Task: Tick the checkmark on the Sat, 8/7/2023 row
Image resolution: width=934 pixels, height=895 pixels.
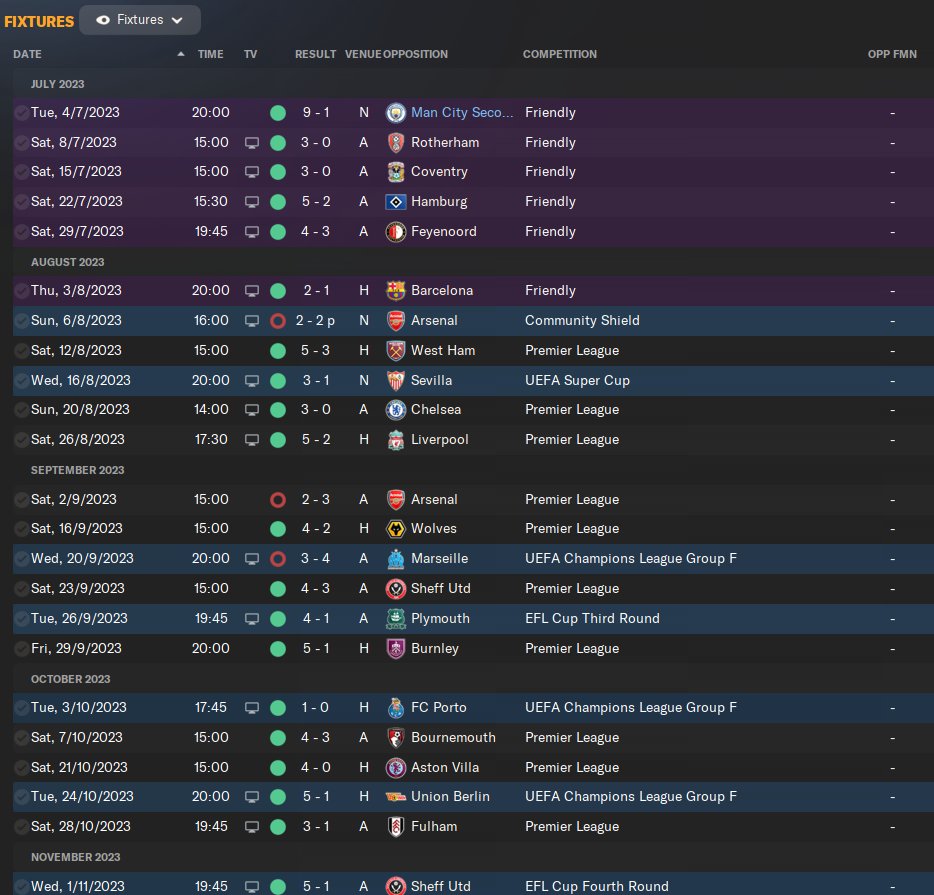Action: (21, 143)
